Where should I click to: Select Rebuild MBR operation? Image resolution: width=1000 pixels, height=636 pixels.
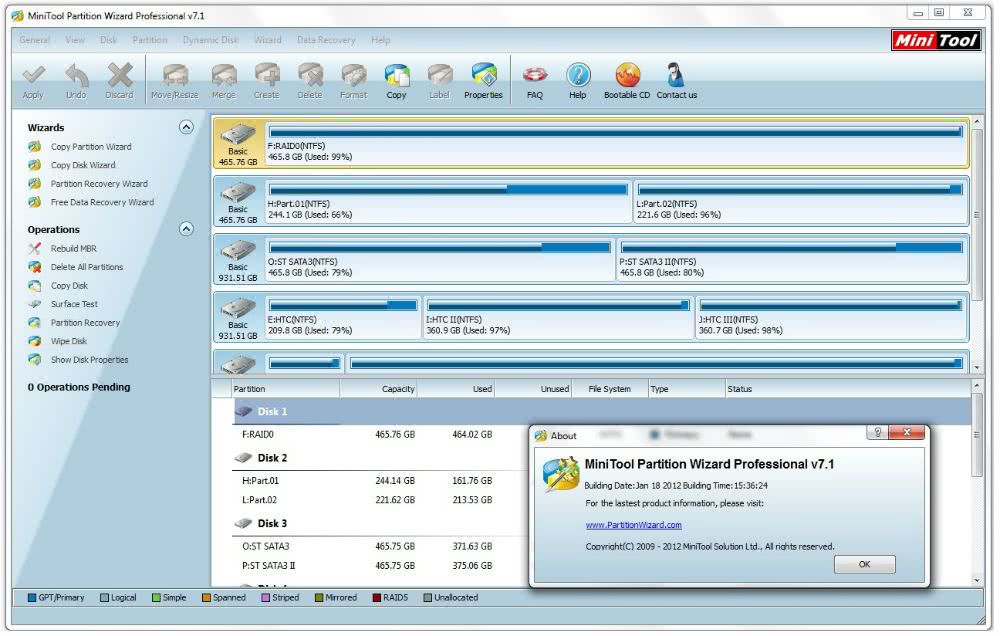(73, 249)
